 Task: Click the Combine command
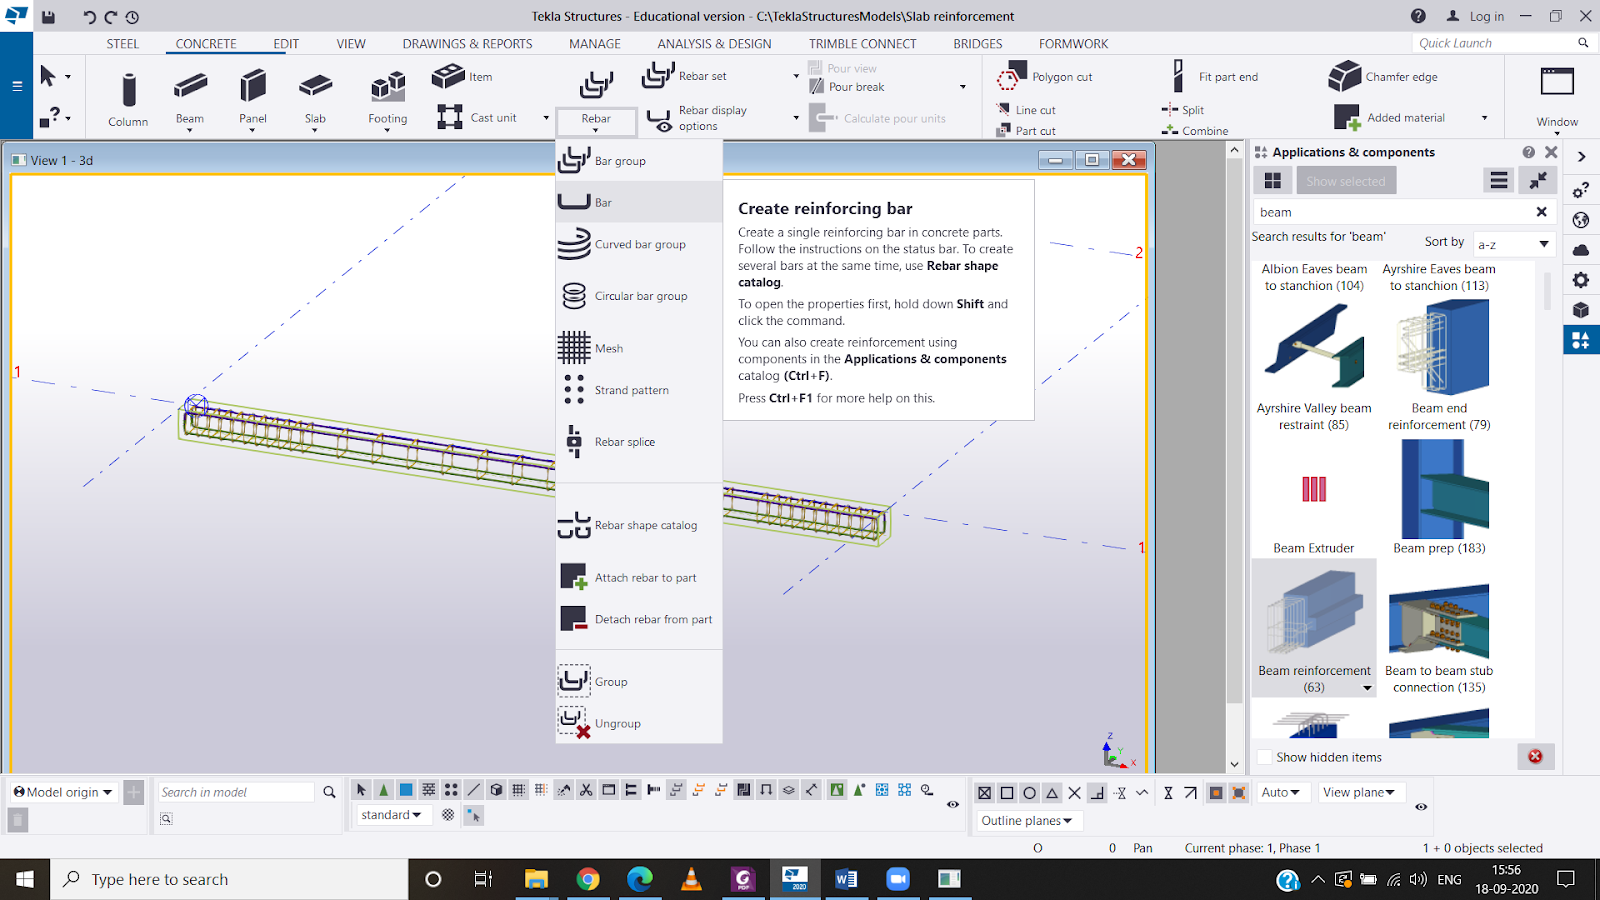point(1195,131)
